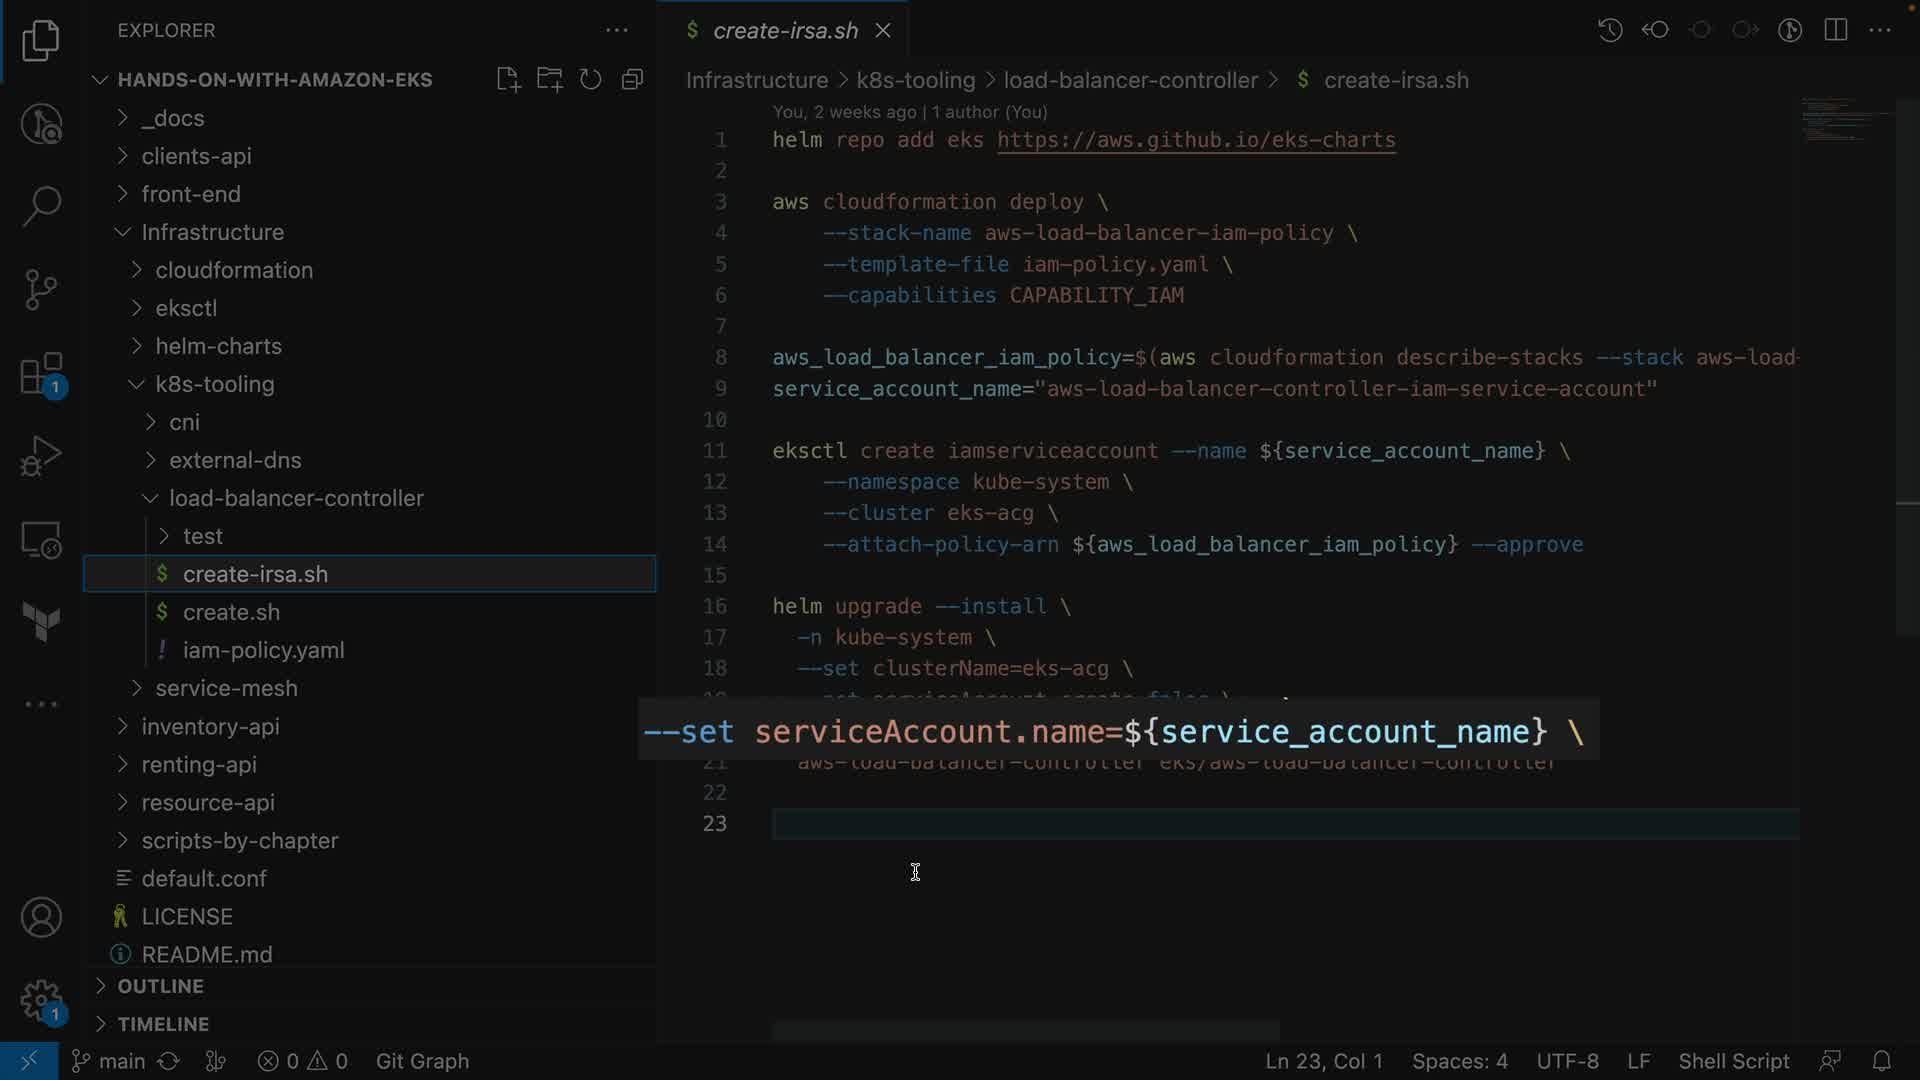
Task: Open the Extensions view
Action: click(x=41, y=375)
